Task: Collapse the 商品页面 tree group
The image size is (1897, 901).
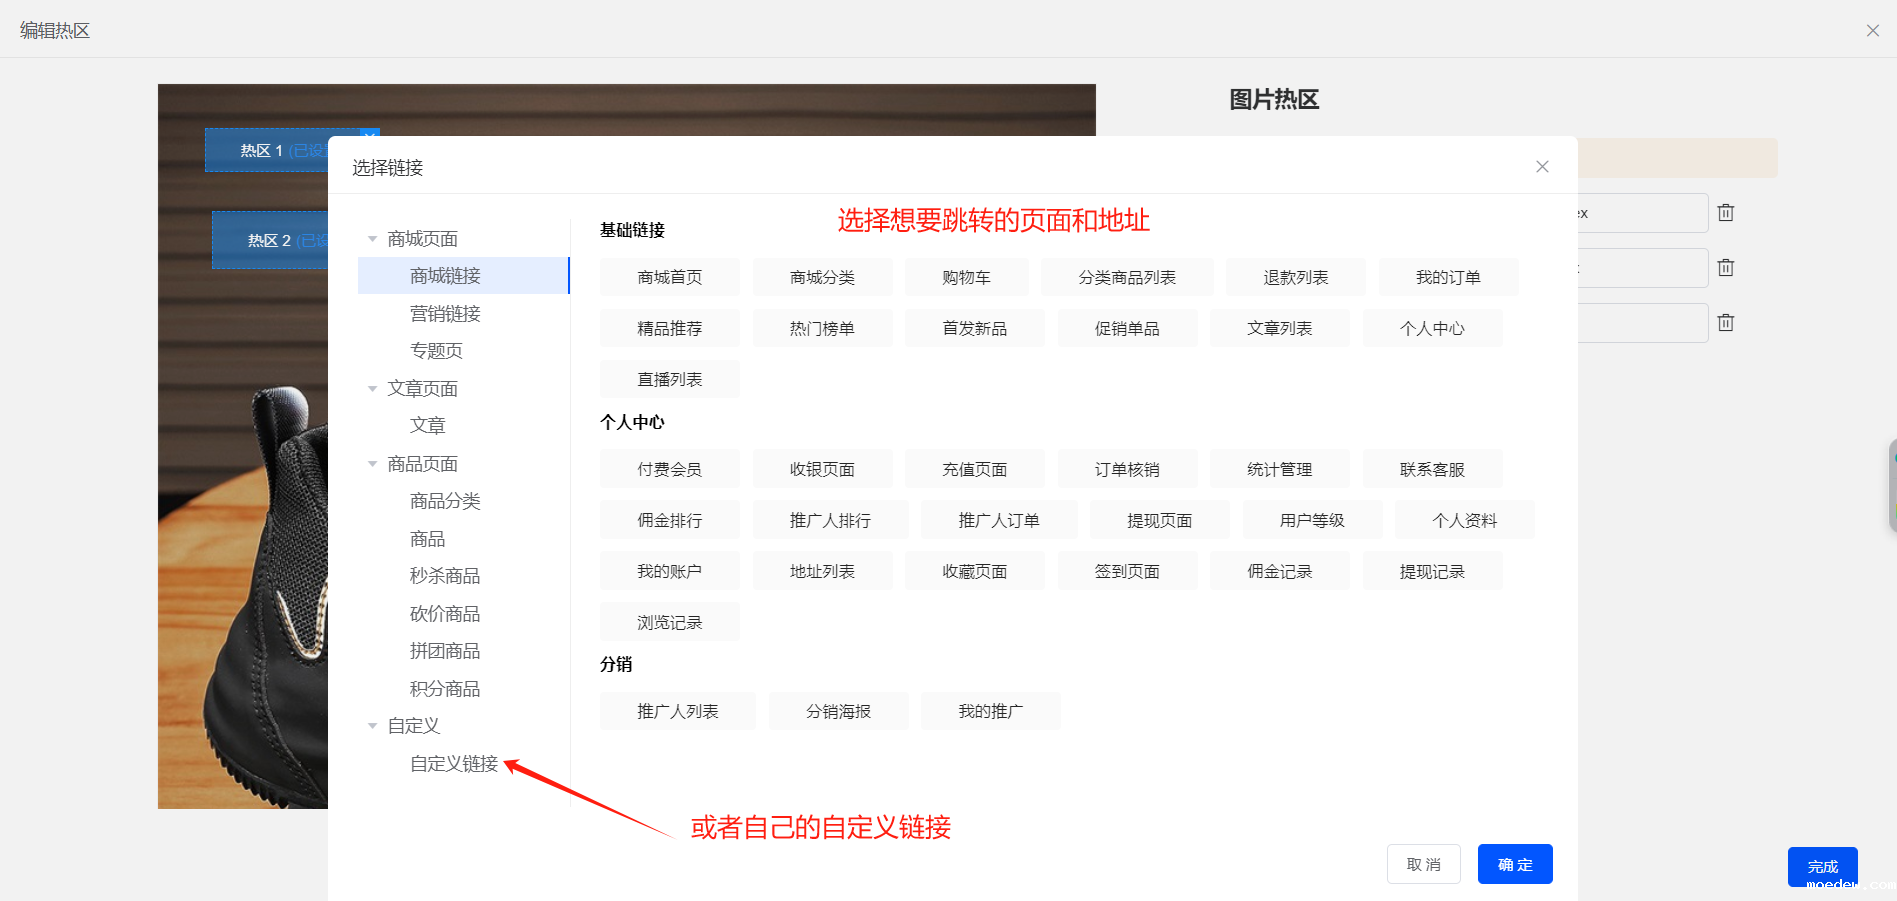Action: [373, 464]
